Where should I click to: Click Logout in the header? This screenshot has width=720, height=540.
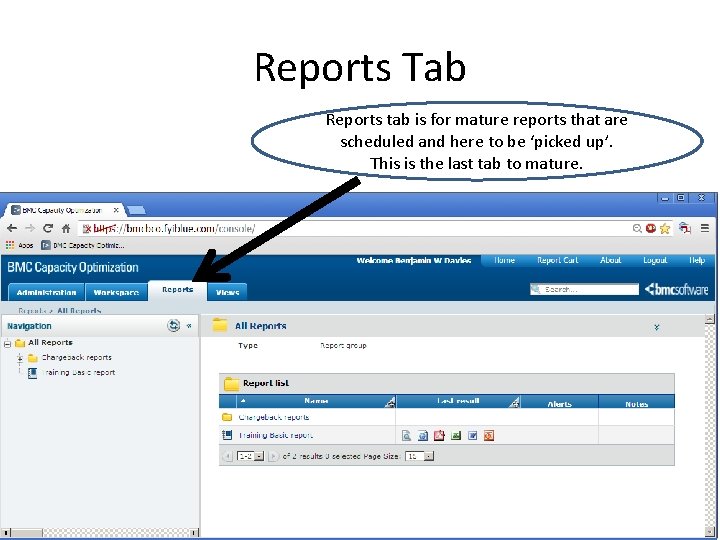[655, 260]
